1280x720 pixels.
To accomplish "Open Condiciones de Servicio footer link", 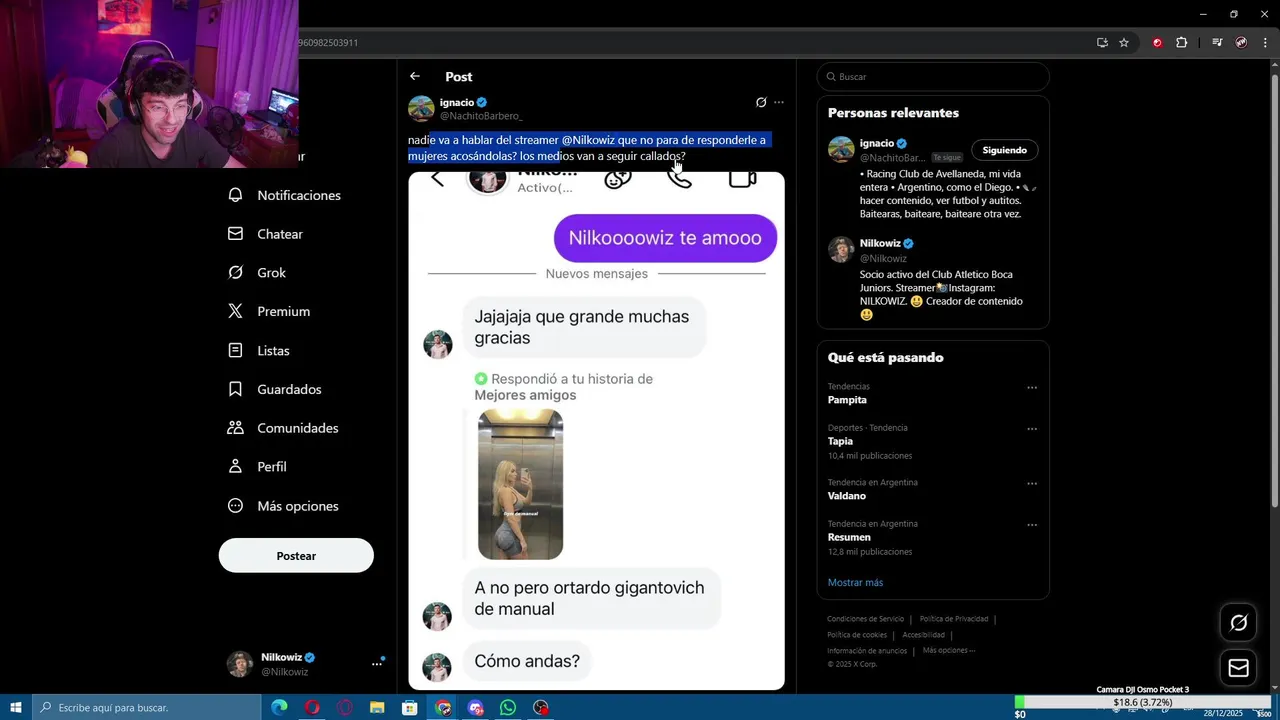I will coord(865,619).
